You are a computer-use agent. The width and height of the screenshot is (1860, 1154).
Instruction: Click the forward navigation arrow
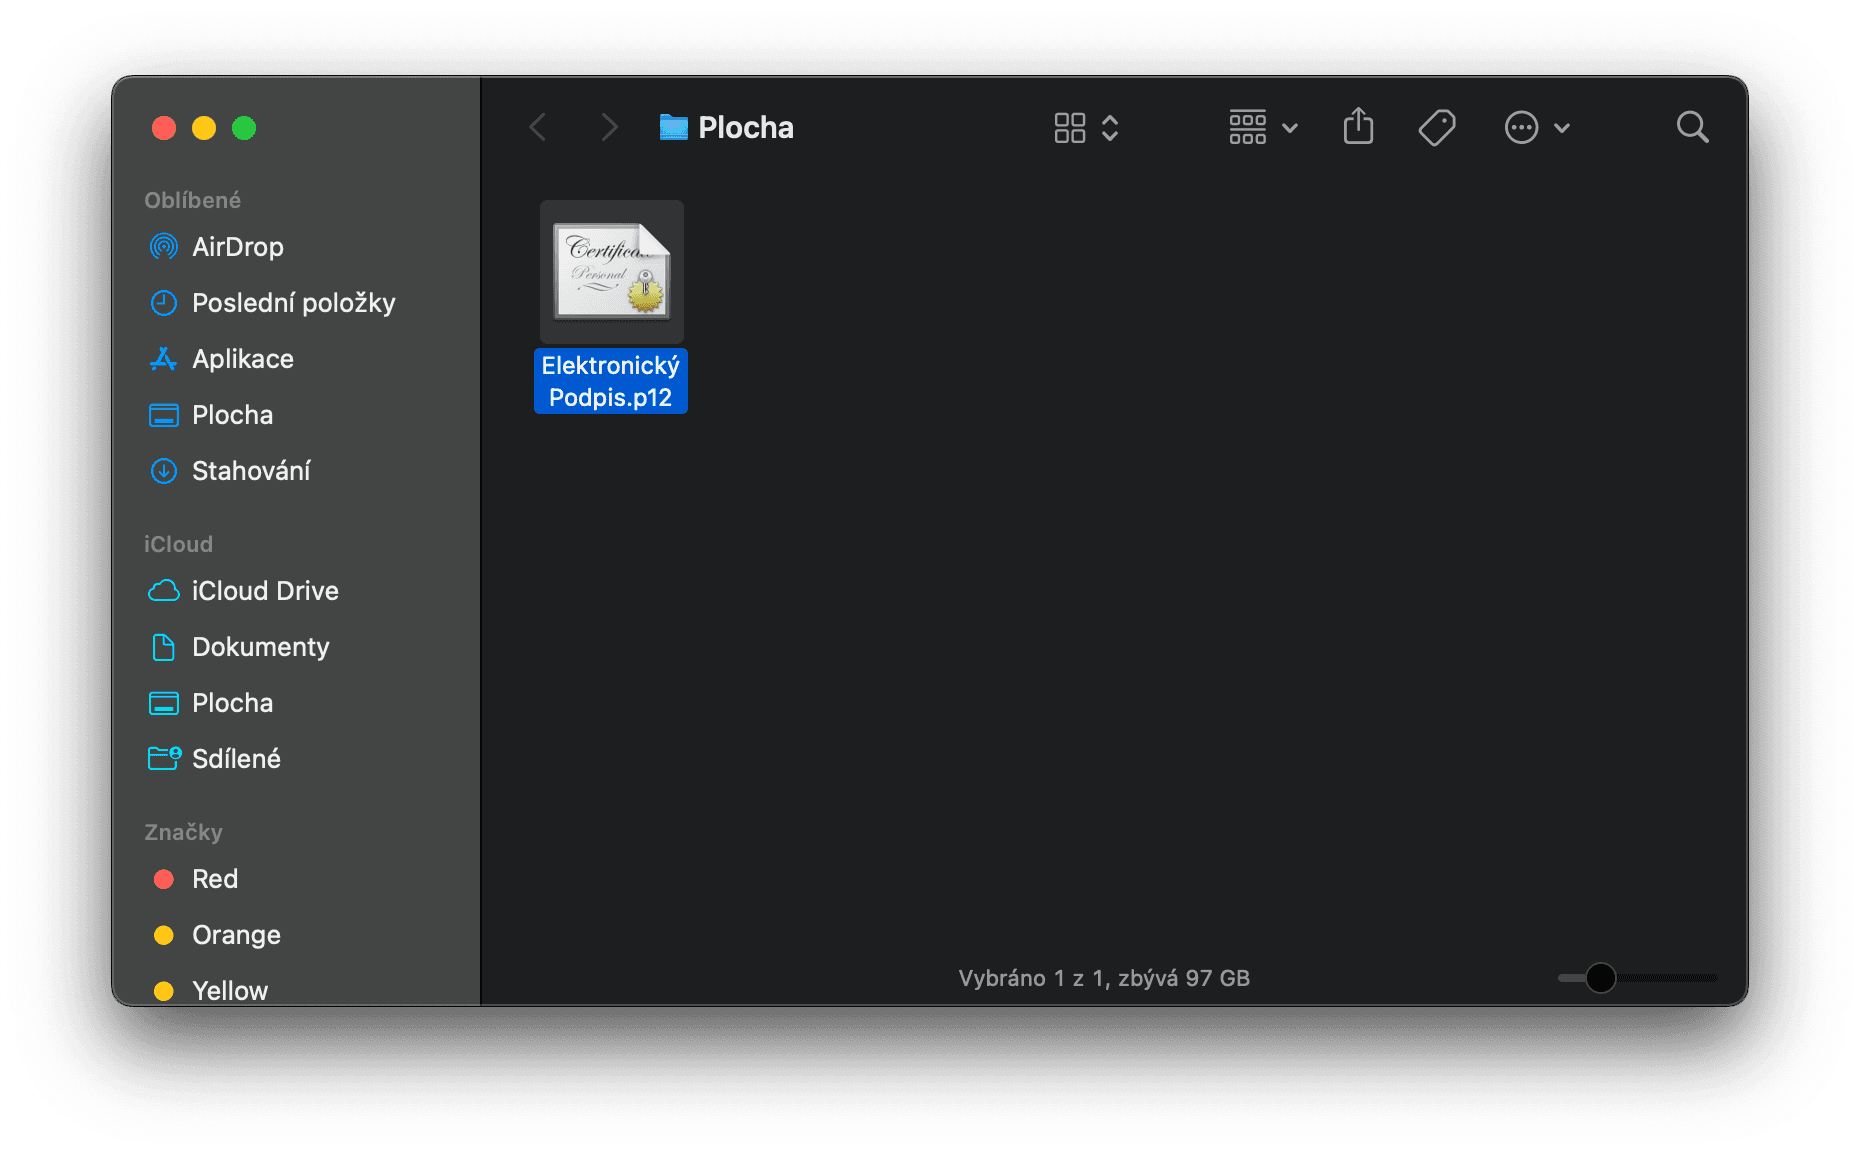coord(608,127)
